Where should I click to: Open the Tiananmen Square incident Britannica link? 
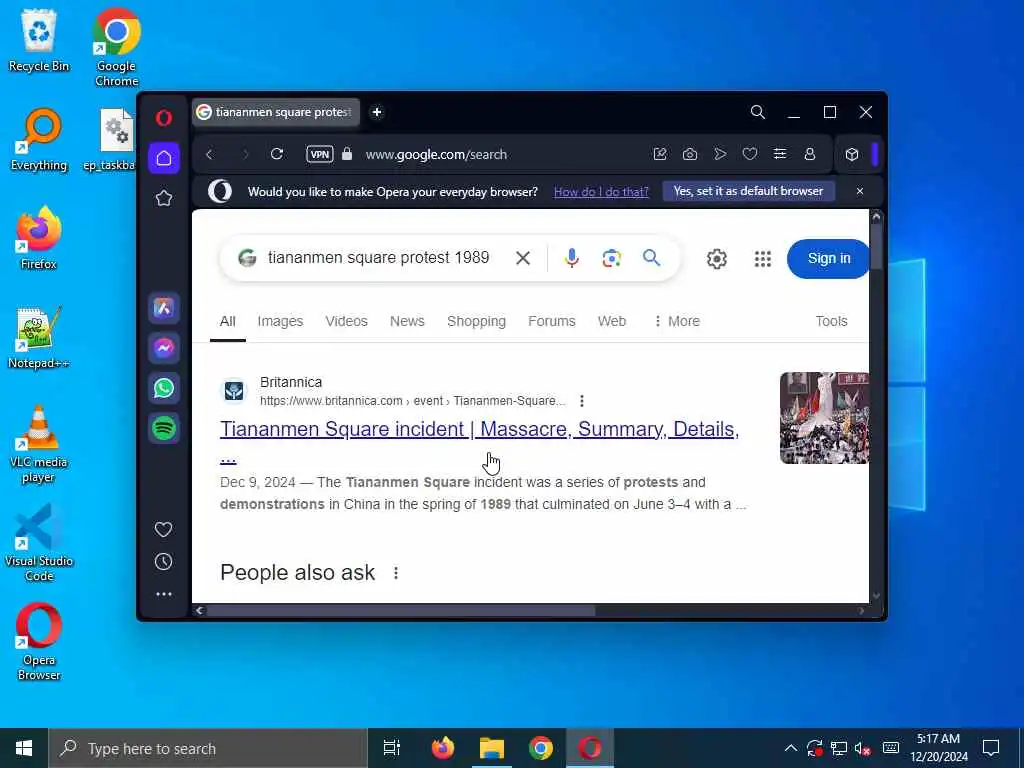point(479,429)
